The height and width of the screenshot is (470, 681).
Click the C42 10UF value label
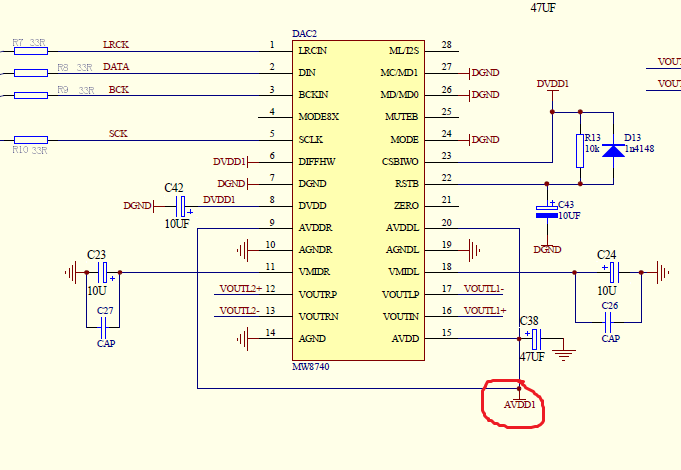(177, 224)
